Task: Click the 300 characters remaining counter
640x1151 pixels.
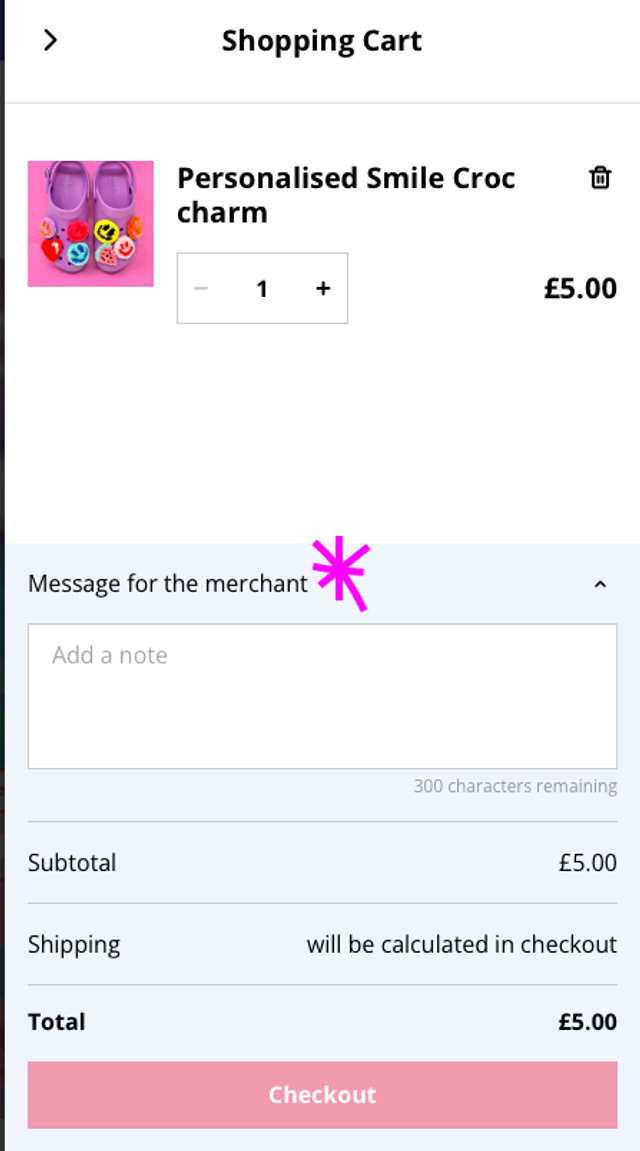Action: [515, 786]
